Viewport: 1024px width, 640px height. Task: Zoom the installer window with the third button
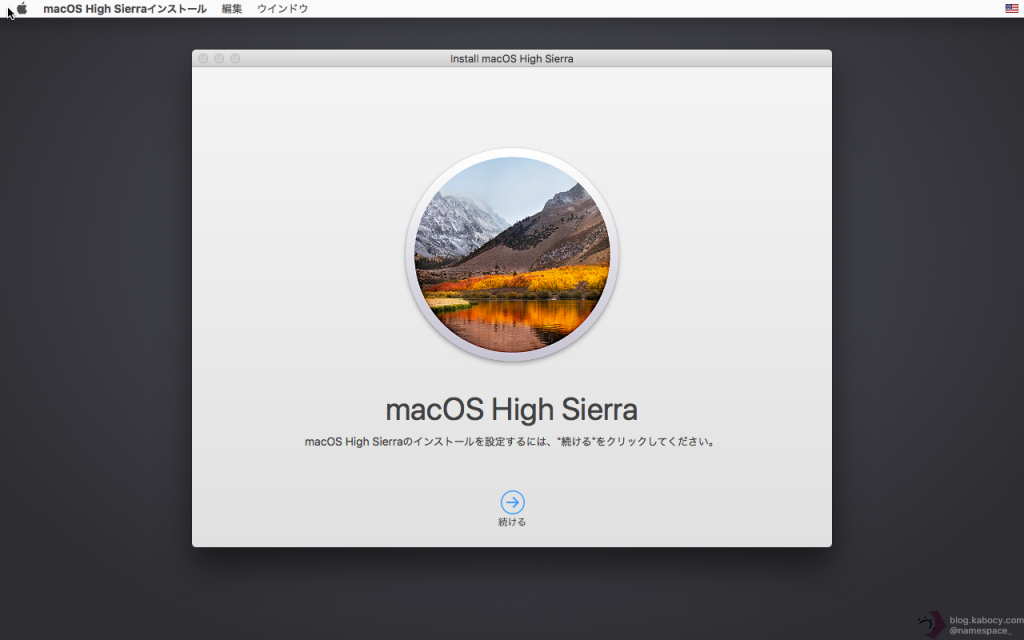[235, 59]
